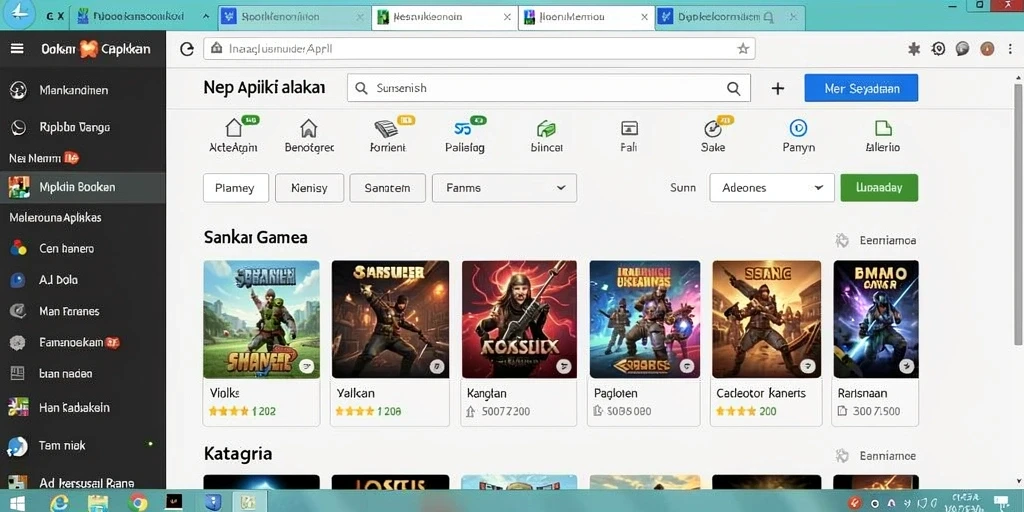Click the green Lupaaday button

point(879,188)
